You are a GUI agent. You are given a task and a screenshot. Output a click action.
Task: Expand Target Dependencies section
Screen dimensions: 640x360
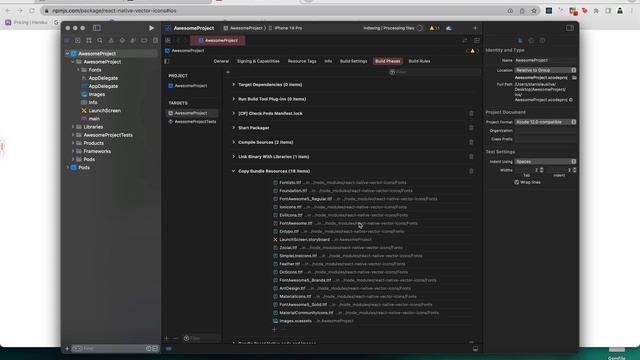coord(233,84)
